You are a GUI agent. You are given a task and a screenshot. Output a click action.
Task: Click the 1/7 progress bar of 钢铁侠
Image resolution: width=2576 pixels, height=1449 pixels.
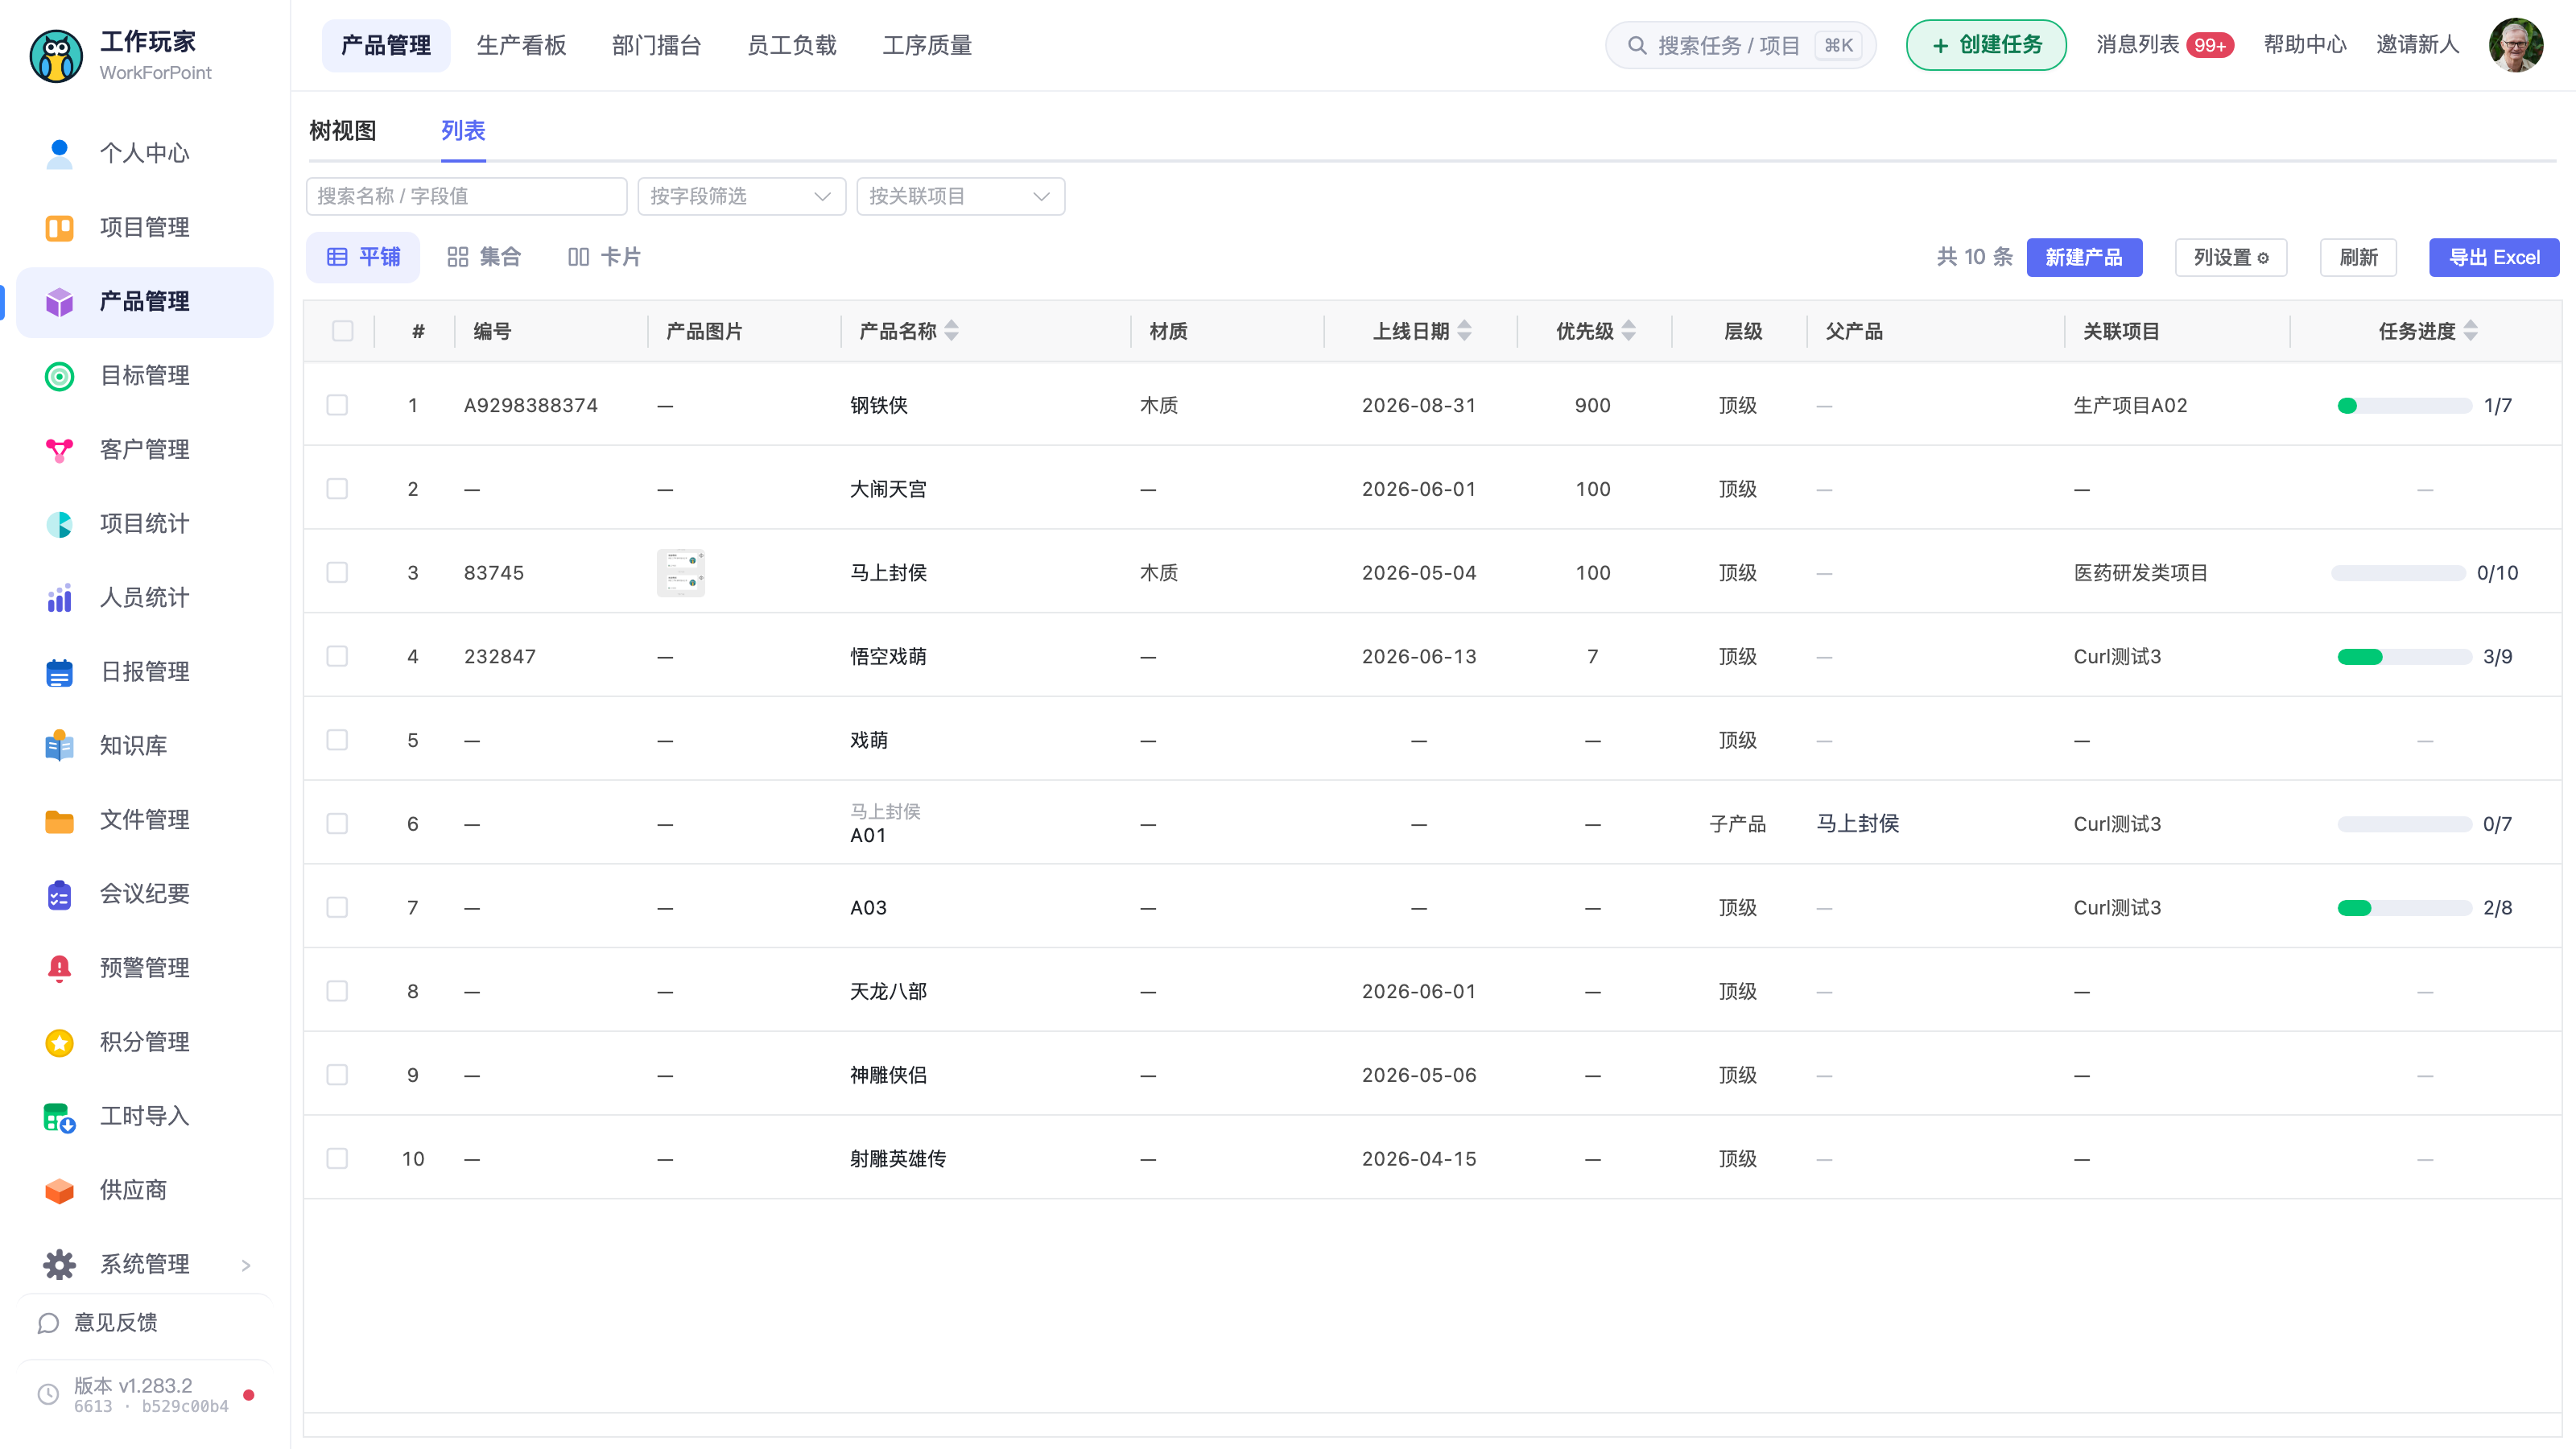tap(2404, 405)
